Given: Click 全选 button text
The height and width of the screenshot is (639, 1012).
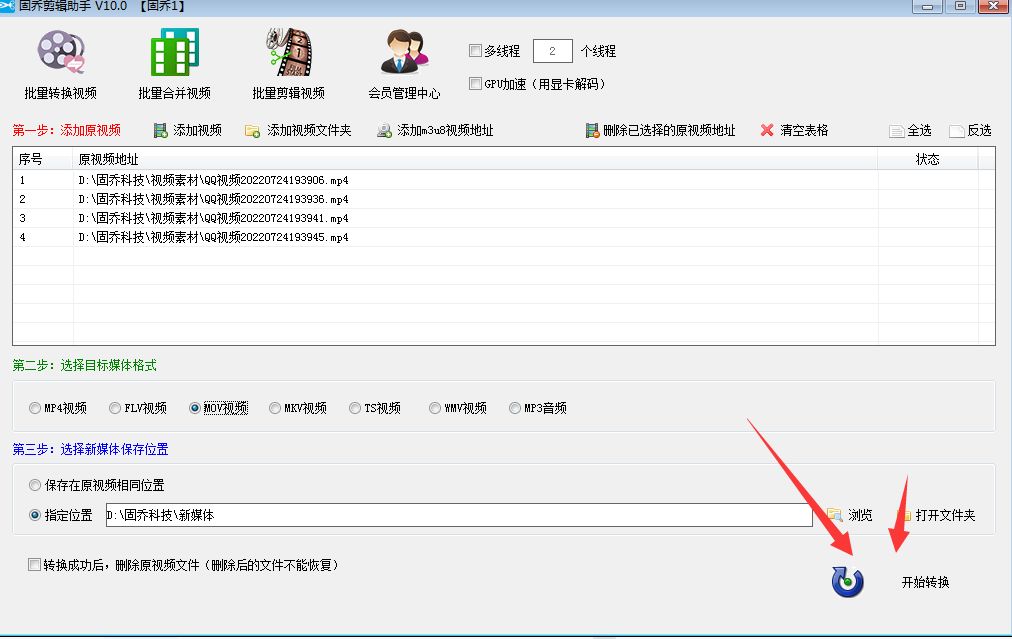Looking at the screenshot, I should click(x=919, y=130).
